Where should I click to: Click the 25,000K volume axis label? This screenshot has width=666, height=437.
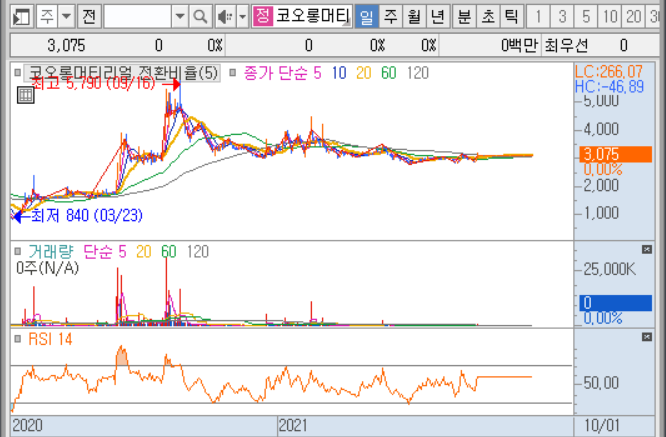pyautogui.click(x=610, y=269)
